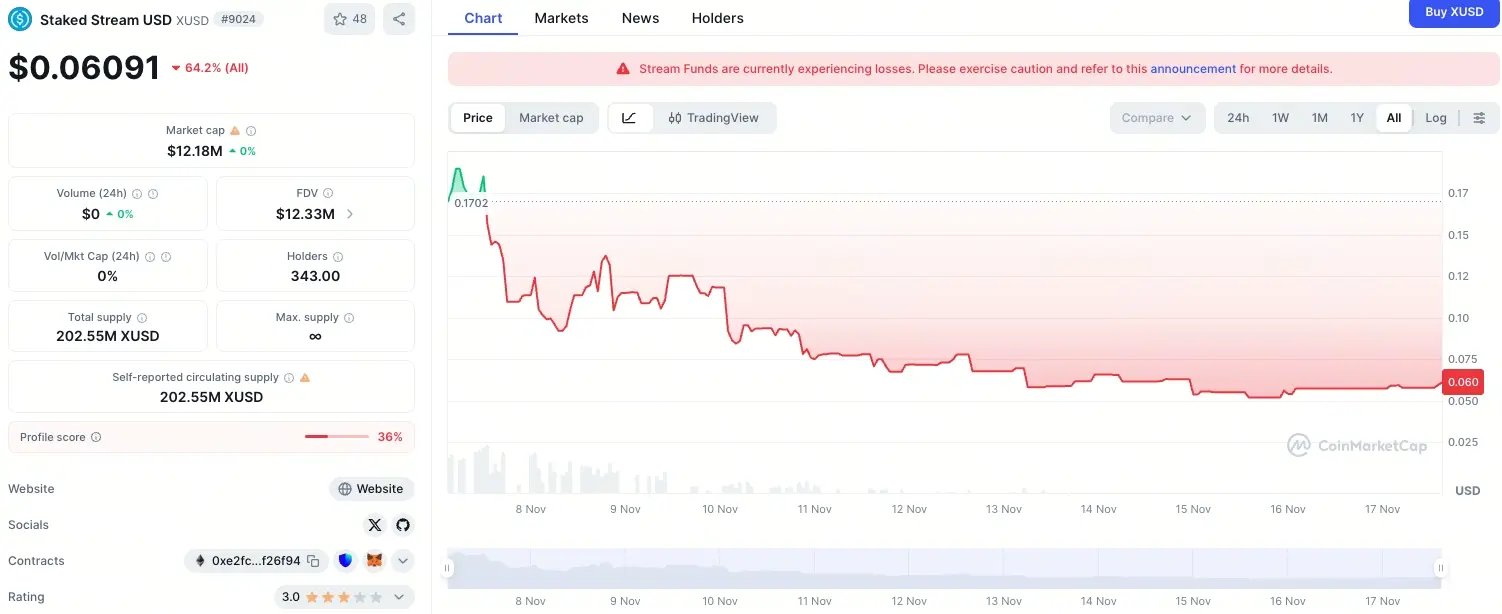Switch to the Markets tab

click(561, 18)
